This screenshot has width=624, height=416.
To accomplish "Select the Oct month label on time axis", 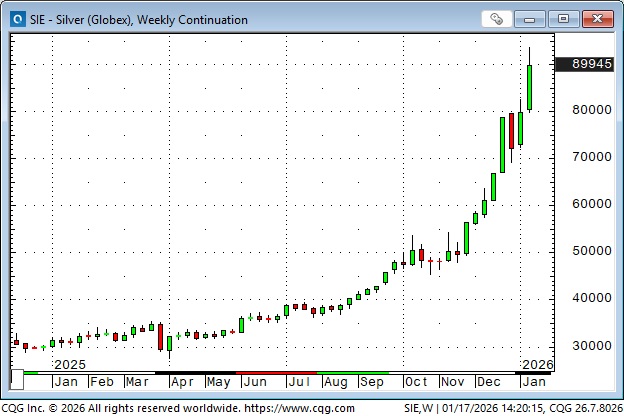I will point(416,382).
